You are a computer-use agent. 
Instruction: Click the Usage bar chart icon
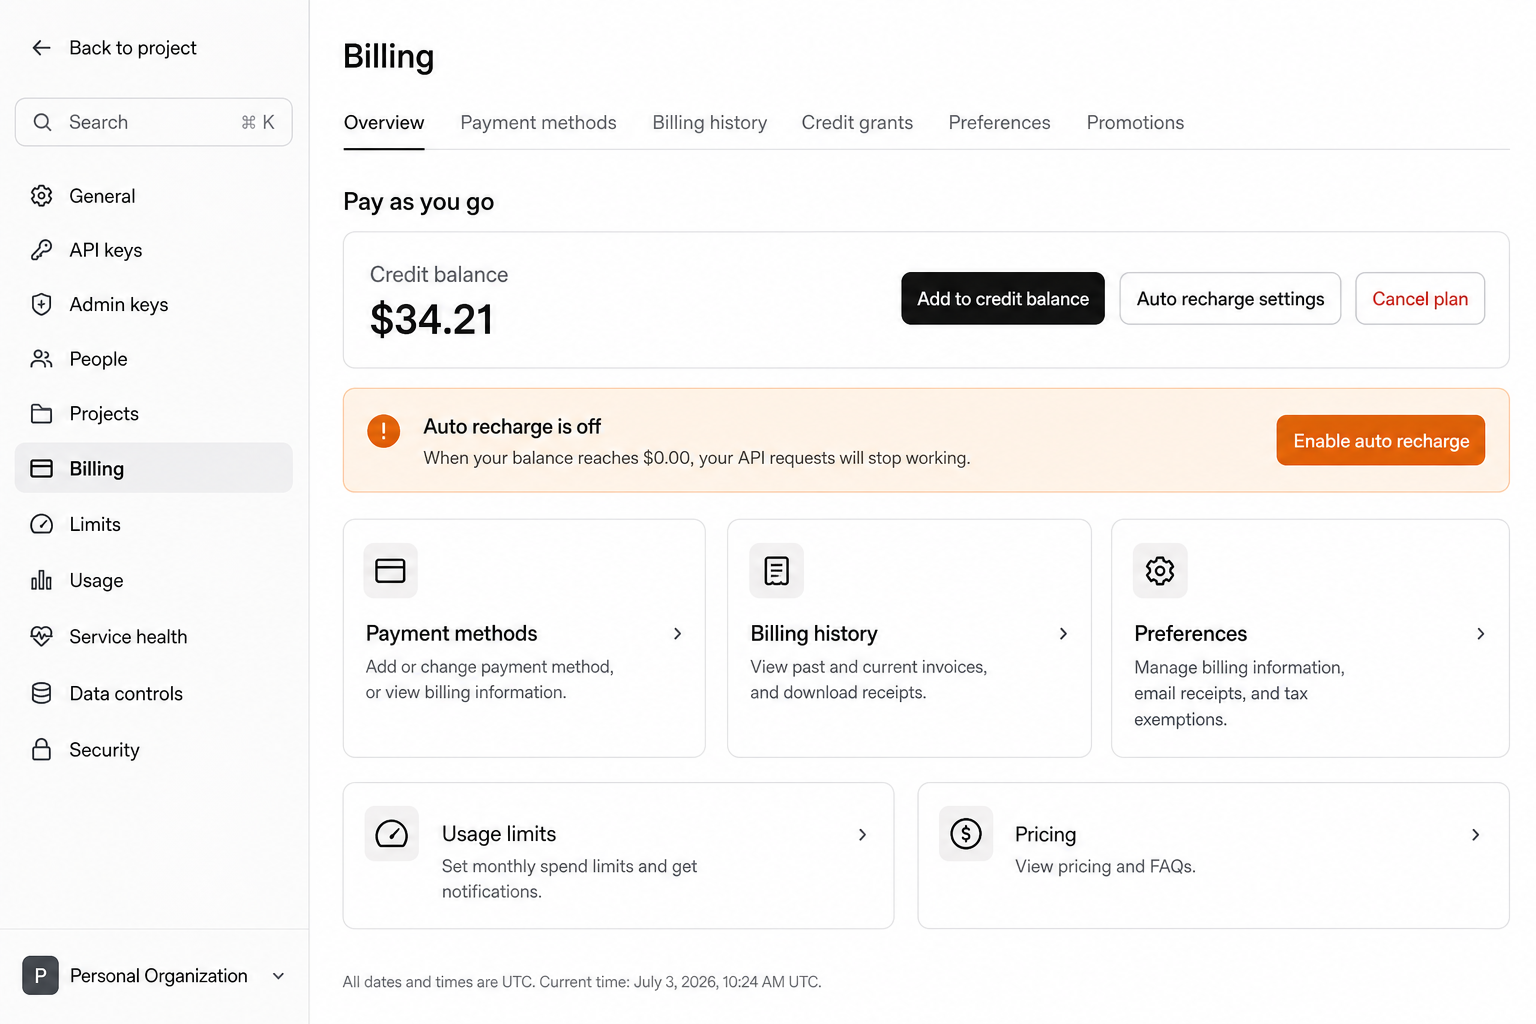click(x=41, y=580)
